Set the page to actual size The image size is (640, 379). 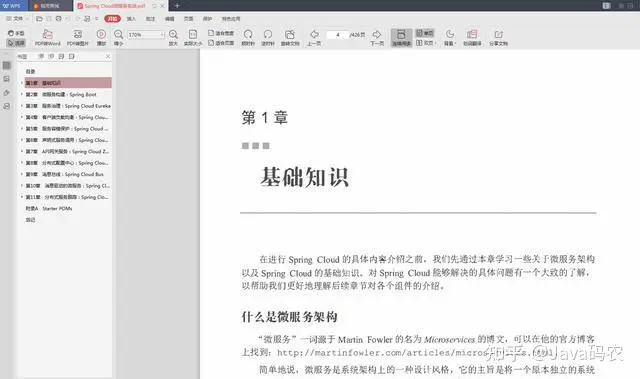coord(193,38)
